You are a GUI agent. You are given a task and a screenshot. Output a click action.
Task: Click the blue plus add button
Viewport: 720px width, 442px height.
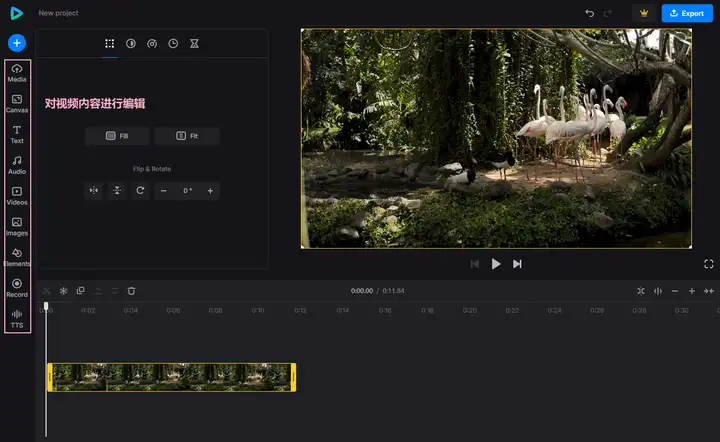17,43
